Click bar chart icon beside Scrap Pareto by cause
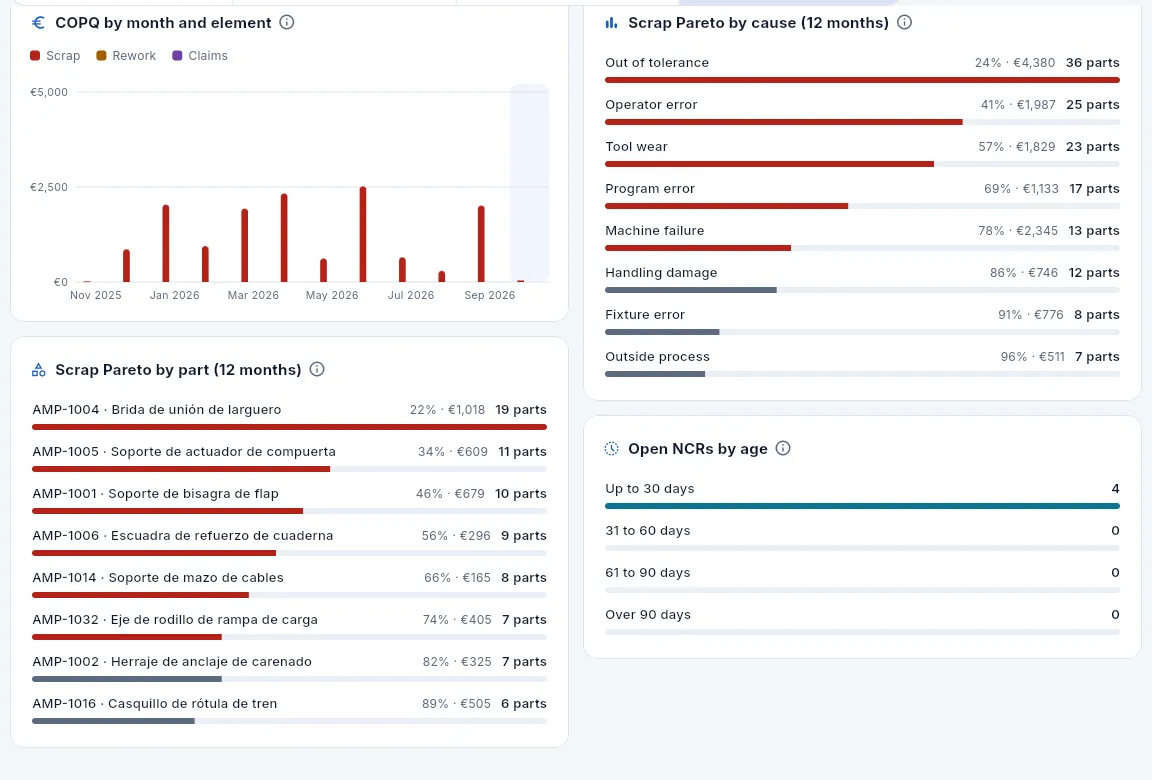 (x=611, y=23)
